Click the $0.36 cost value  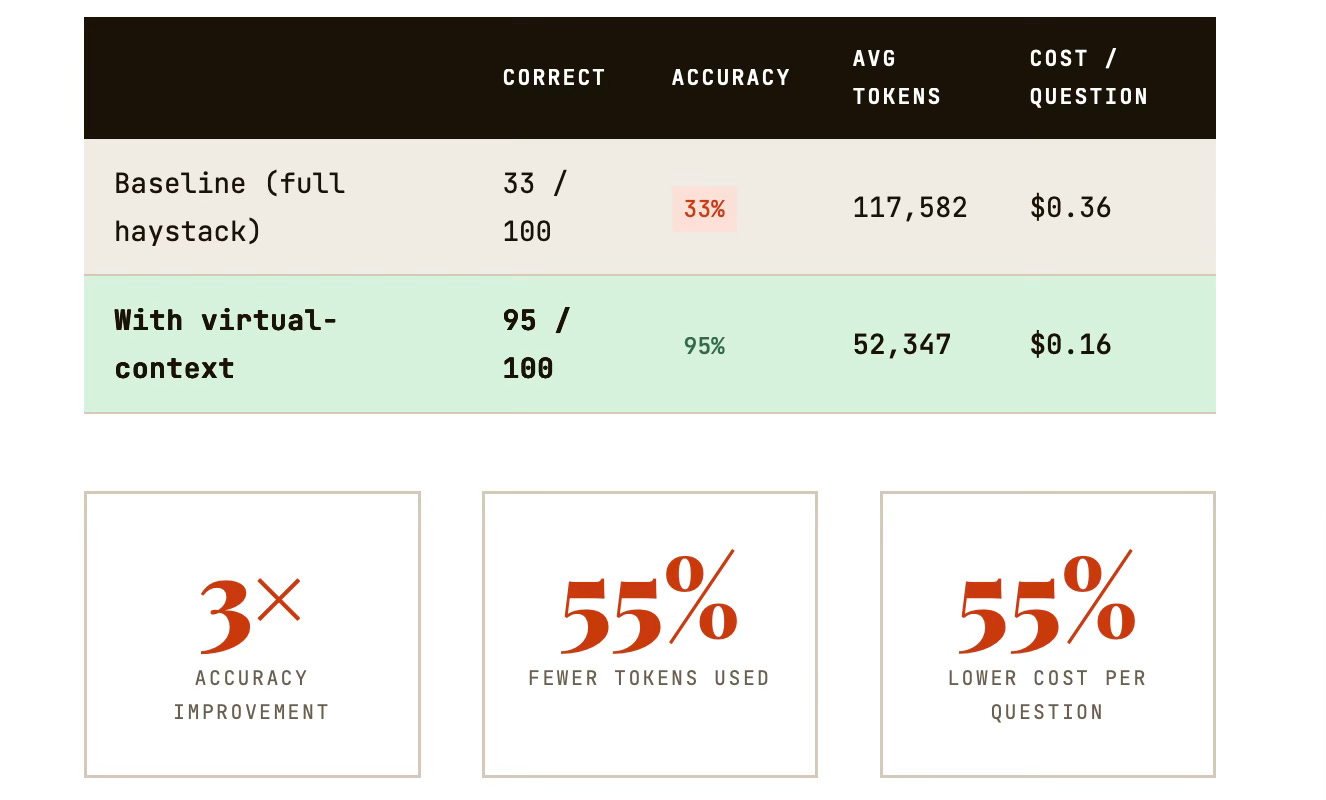1070,207
